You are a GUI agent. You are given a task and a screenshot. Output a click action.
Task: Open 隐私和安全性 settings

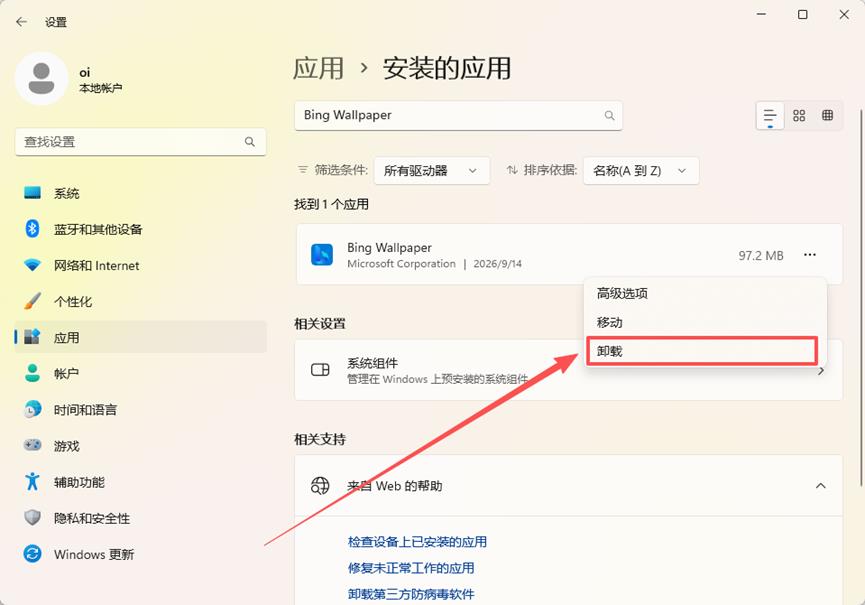(141, 518)
